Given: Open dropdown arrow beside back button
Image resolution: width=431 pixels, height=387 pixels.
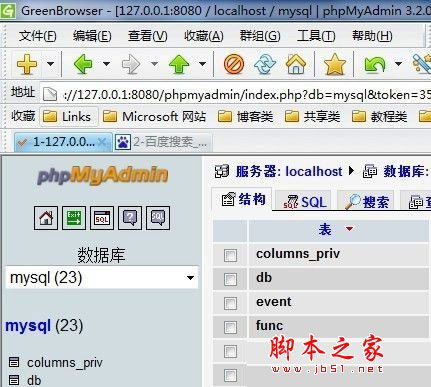Looking at the screenshot, I should coord(106,64).
